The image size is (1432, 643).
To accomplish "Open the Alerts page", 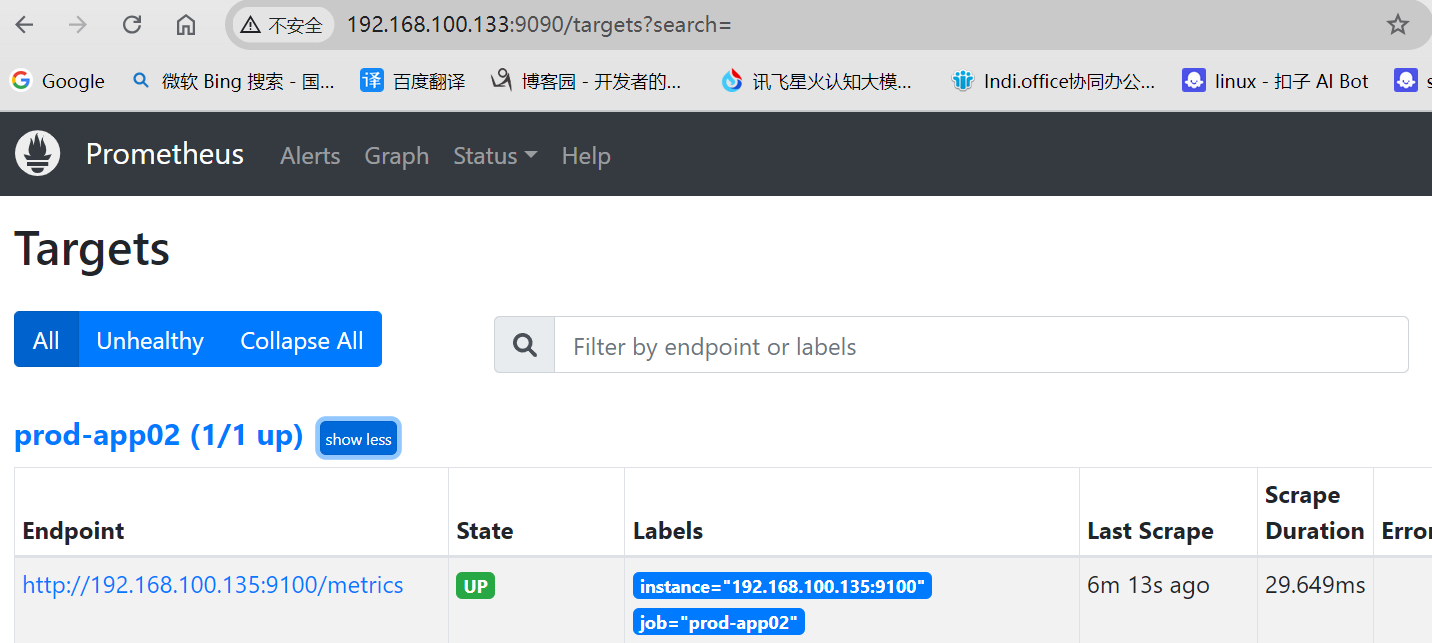I will click(x=310, y=156).
